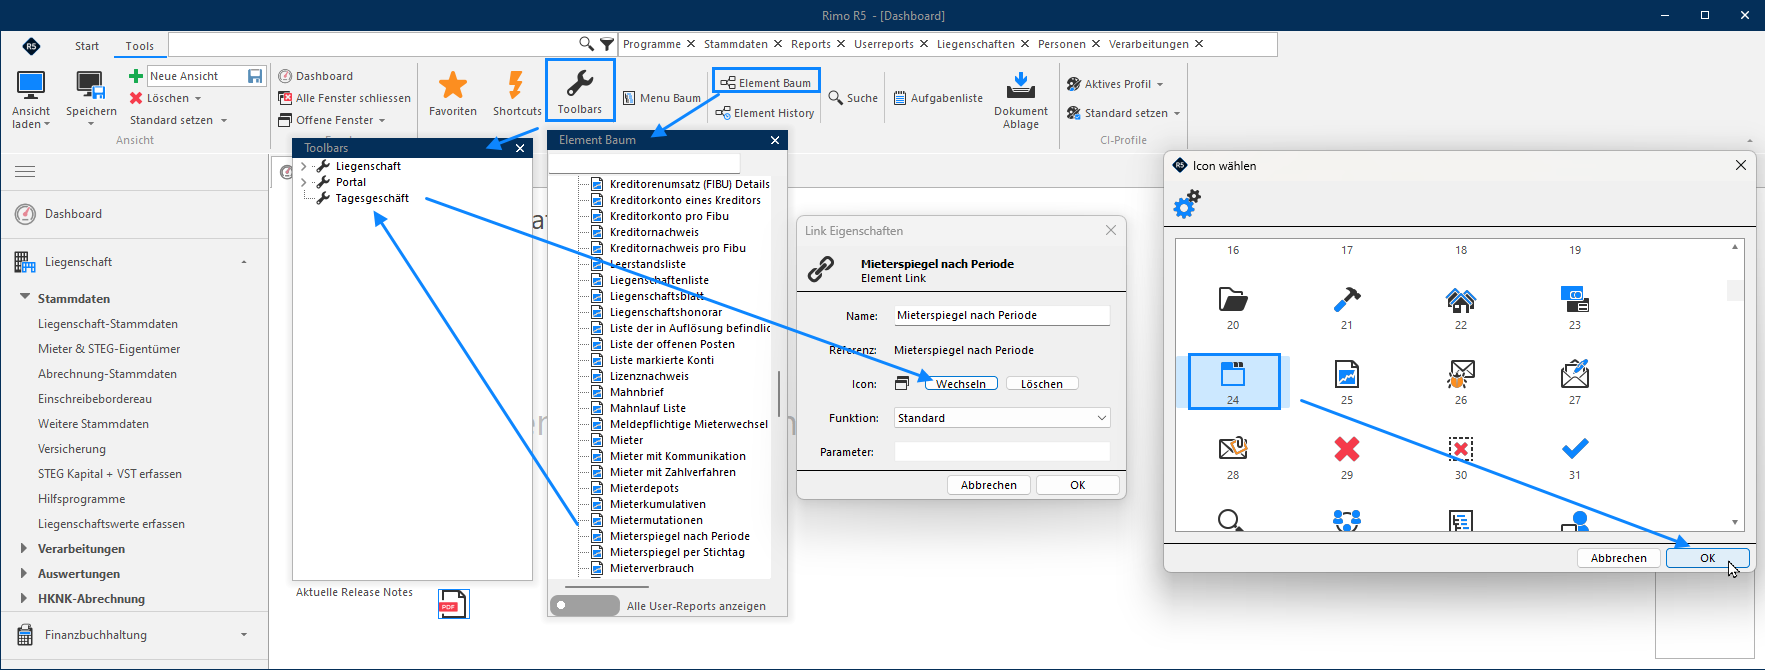
Task: Open Element Baum toolbar button
Action: (x=766, y=83)
